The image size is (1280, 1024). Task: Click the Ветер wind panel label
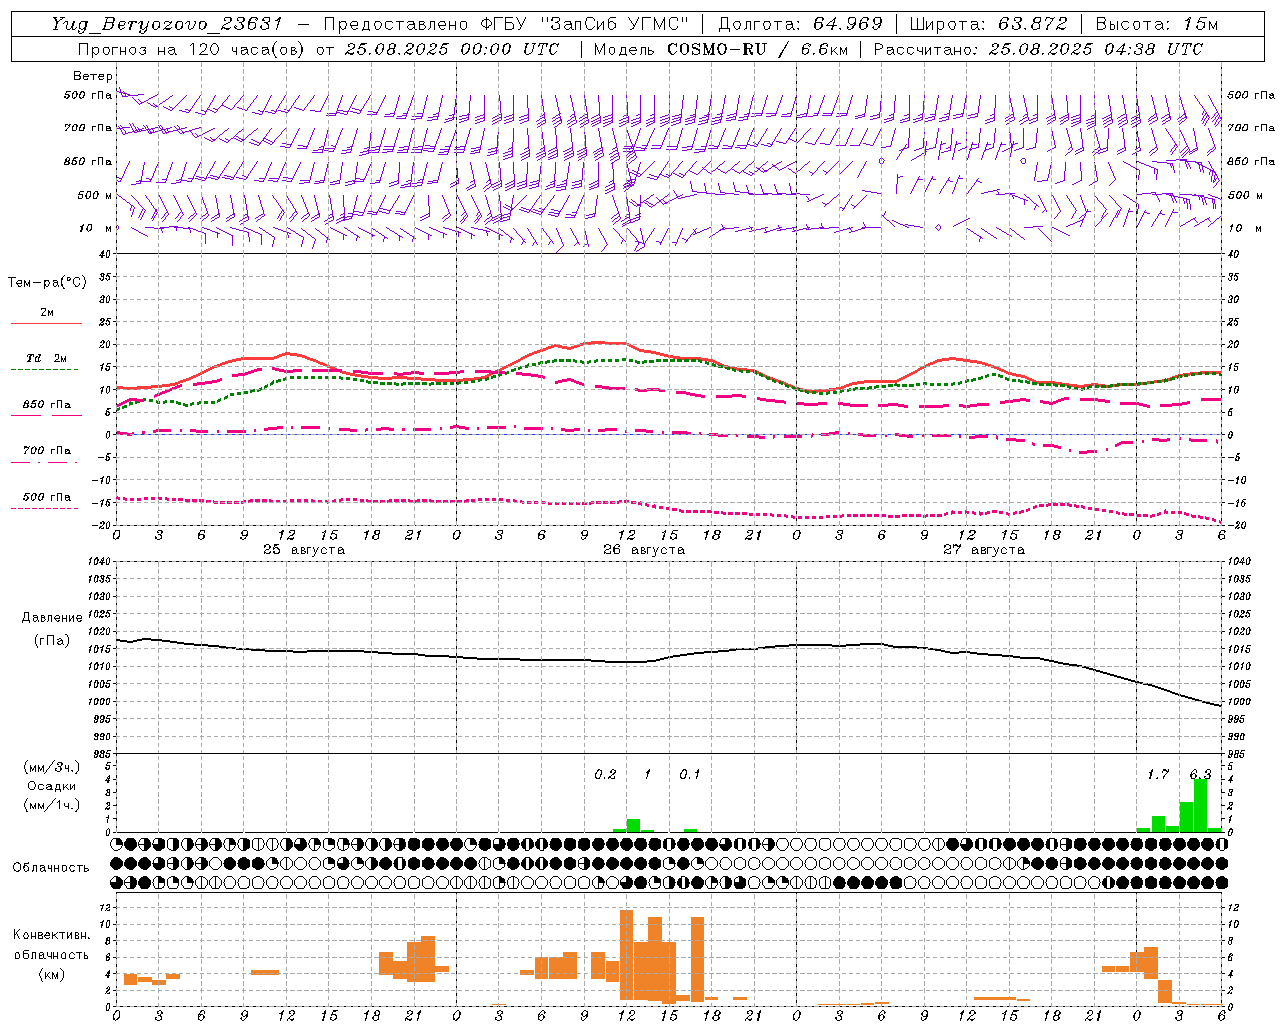click(x=93, y=76)
